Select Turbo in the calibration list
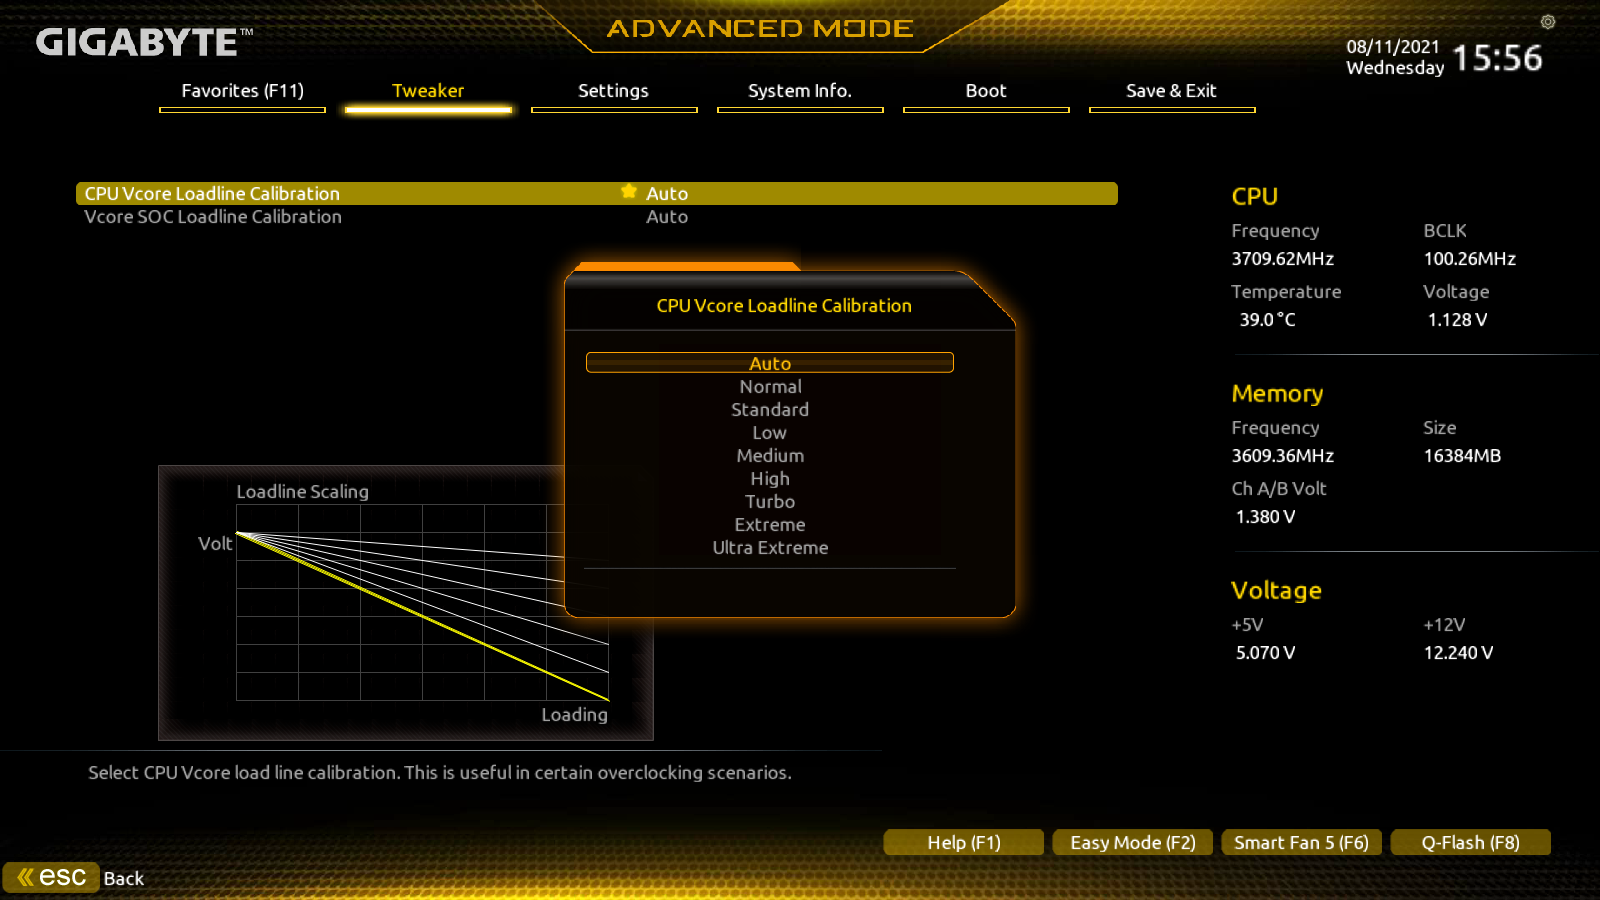1600x900 pixels. pyautogui.click(x=770, y=502)
